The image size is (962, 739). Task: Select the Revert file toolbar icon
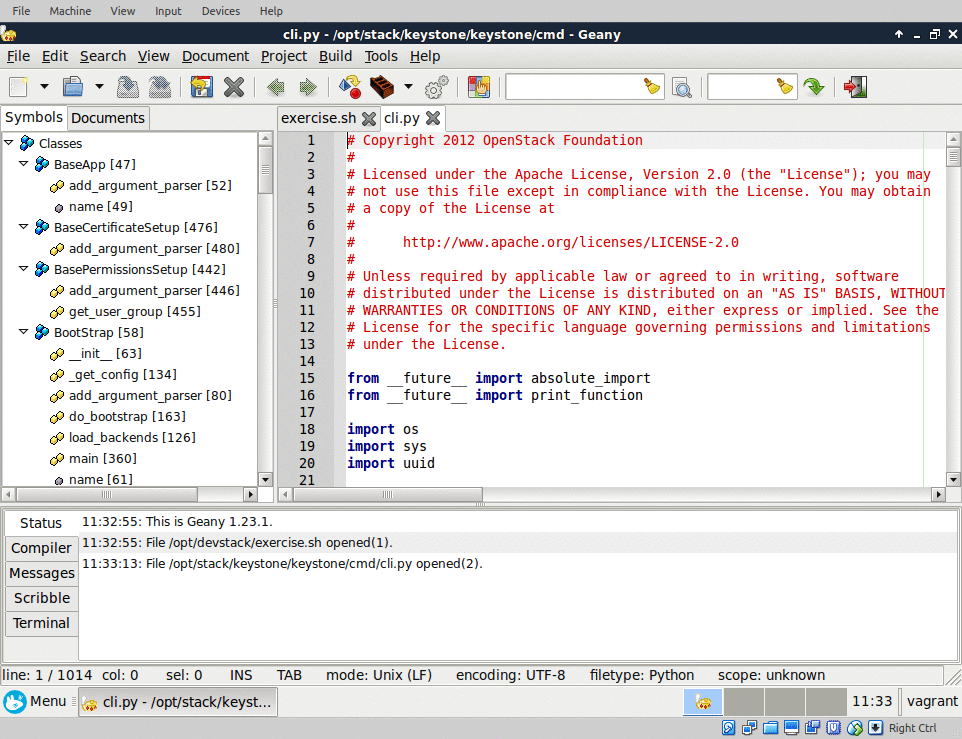(201, 87)
